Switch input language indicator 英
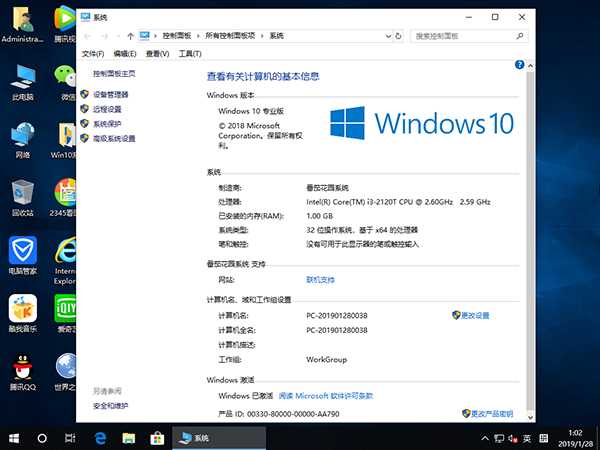Screen dimensions: 600x450 [x=527, y=438]
